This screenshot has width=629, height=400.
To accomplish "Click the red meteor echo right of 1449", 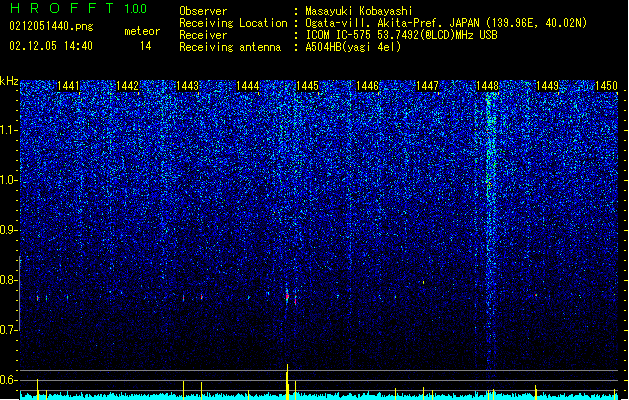I will (x=536, y=295).
